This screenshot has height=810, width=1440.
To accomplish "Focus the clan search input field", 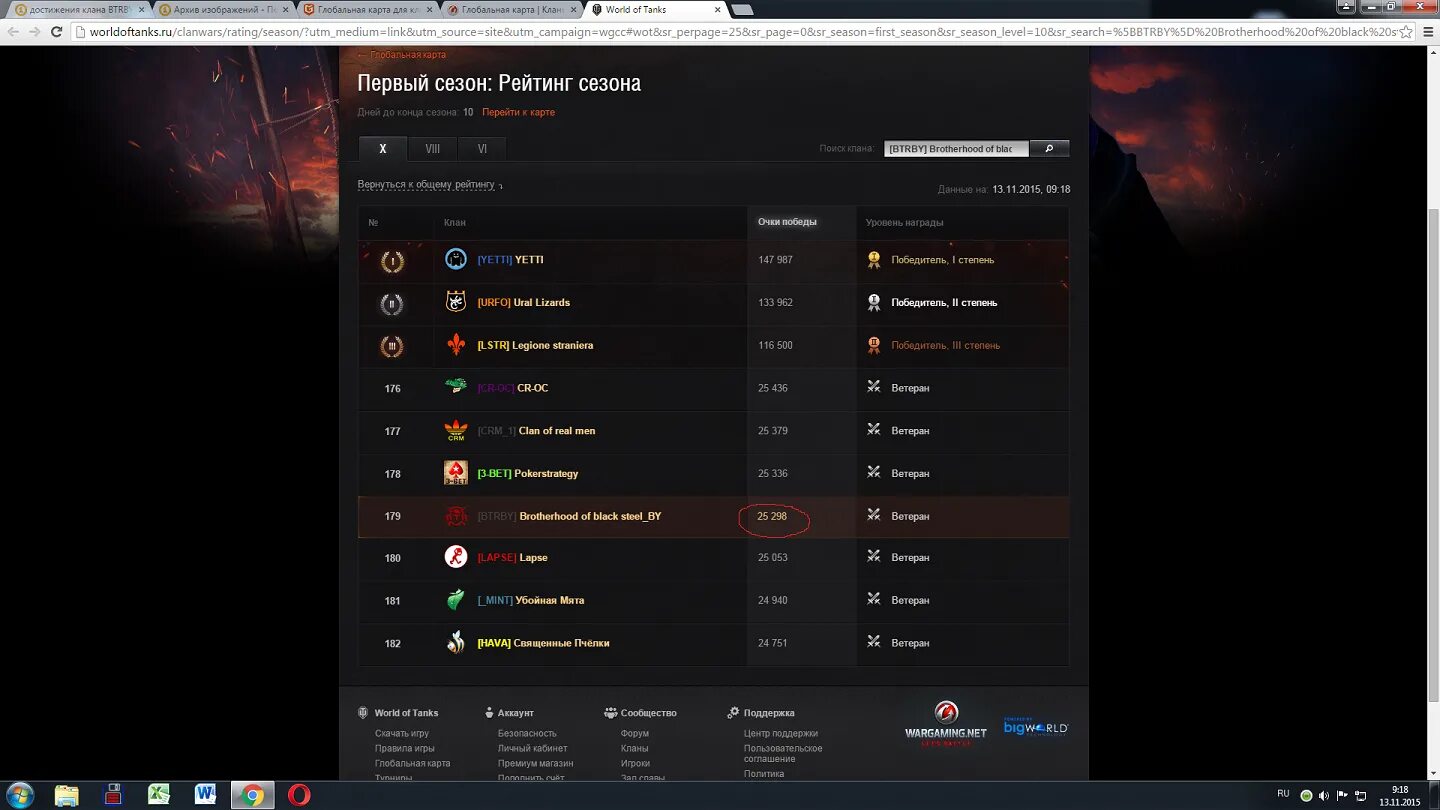I will tap(955, 148).
